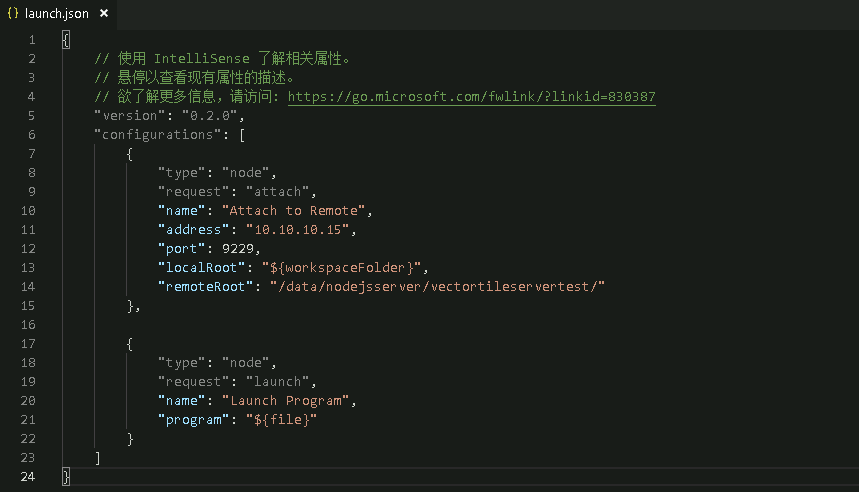Image resolution: width=859 pixels, height=492 pixels.
Task: Open the go.microsoft.com fwlink URL
Action: click(472, 96)
